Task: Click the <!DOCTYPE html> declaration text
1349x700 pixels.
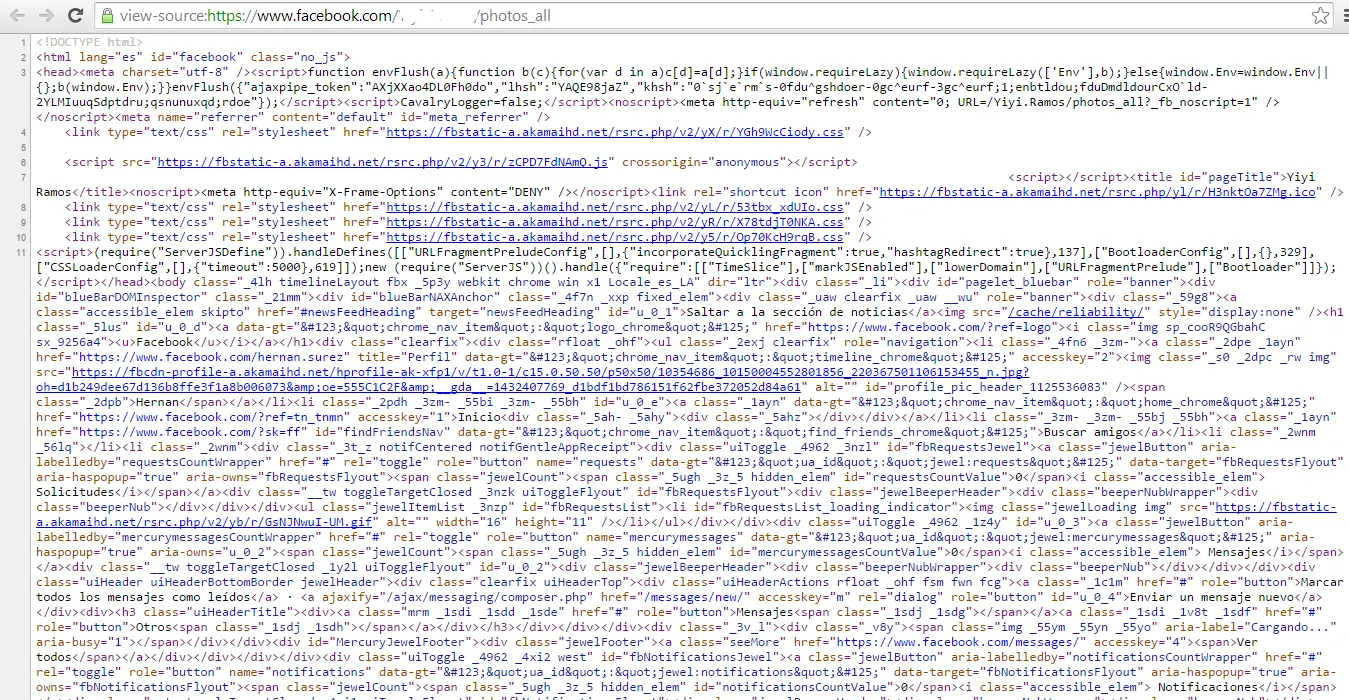Action: [x=89, y=42]
